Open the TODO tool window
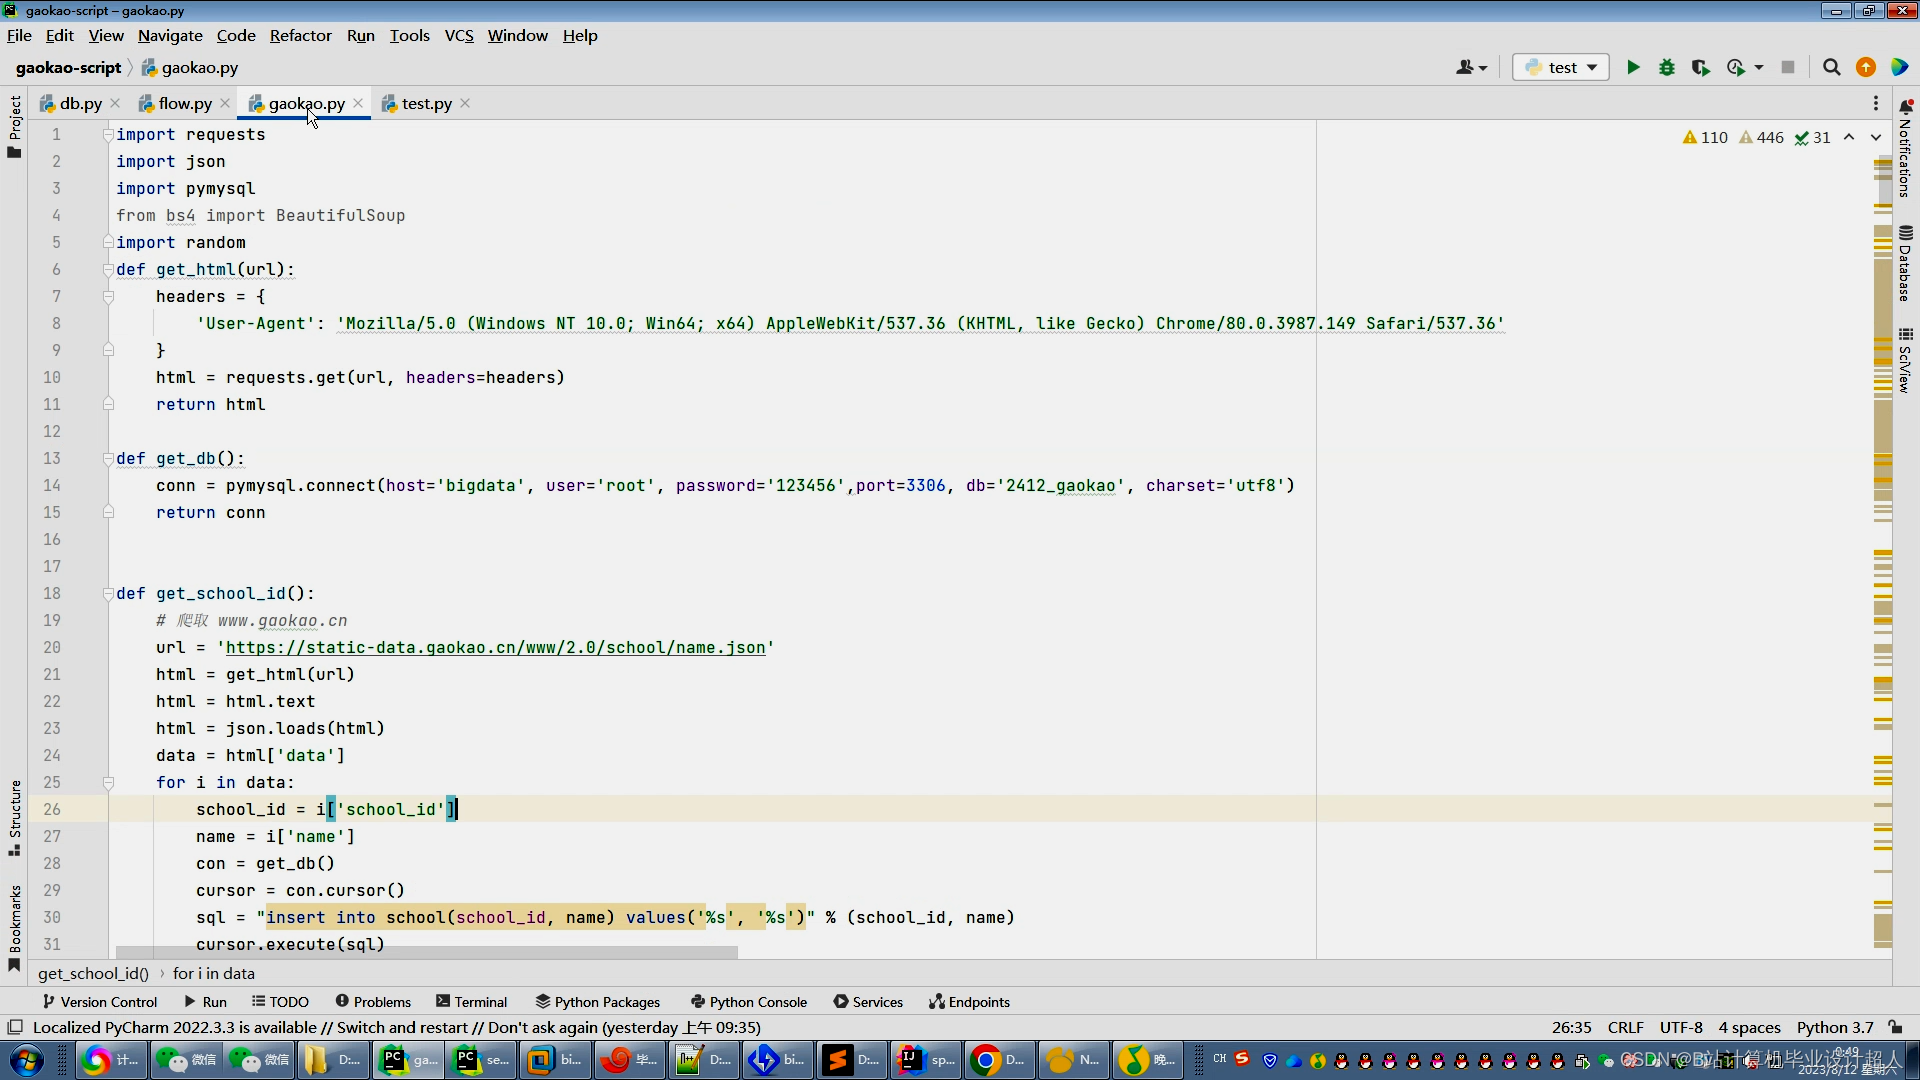This screenshot has width=1920, height=1080. coord(280,1001)
